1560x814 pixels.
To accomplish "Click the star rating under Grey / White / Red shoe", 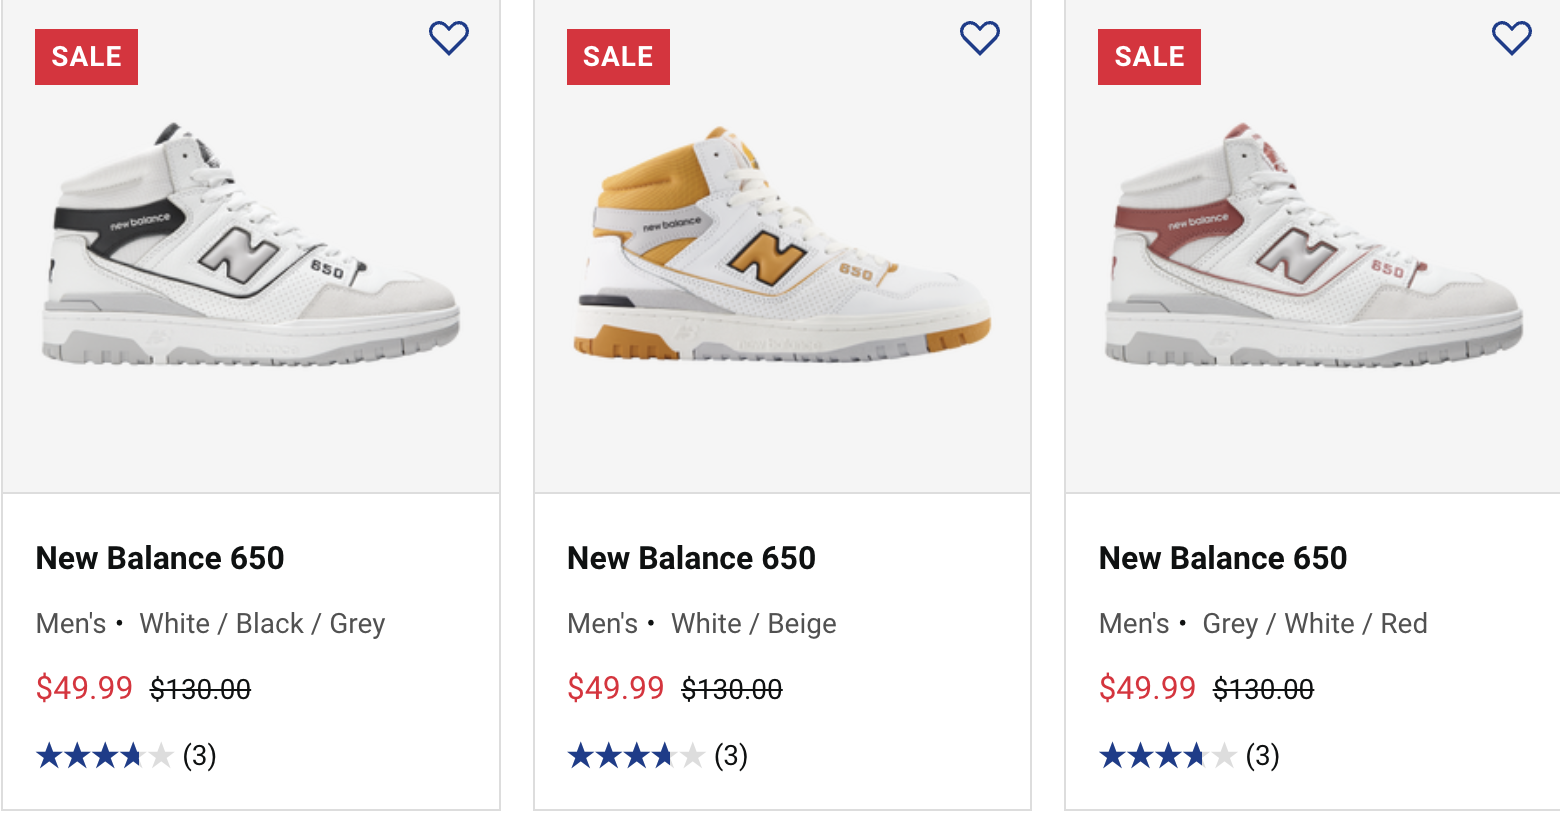I will (1168, 756).
